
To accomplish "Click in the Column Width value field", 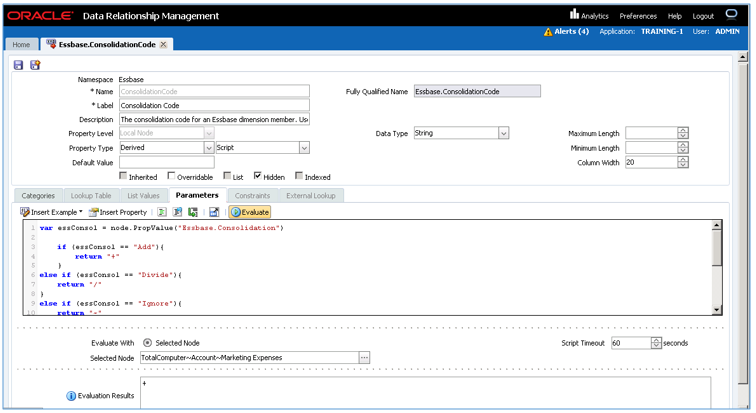I will tap(651, 162).
